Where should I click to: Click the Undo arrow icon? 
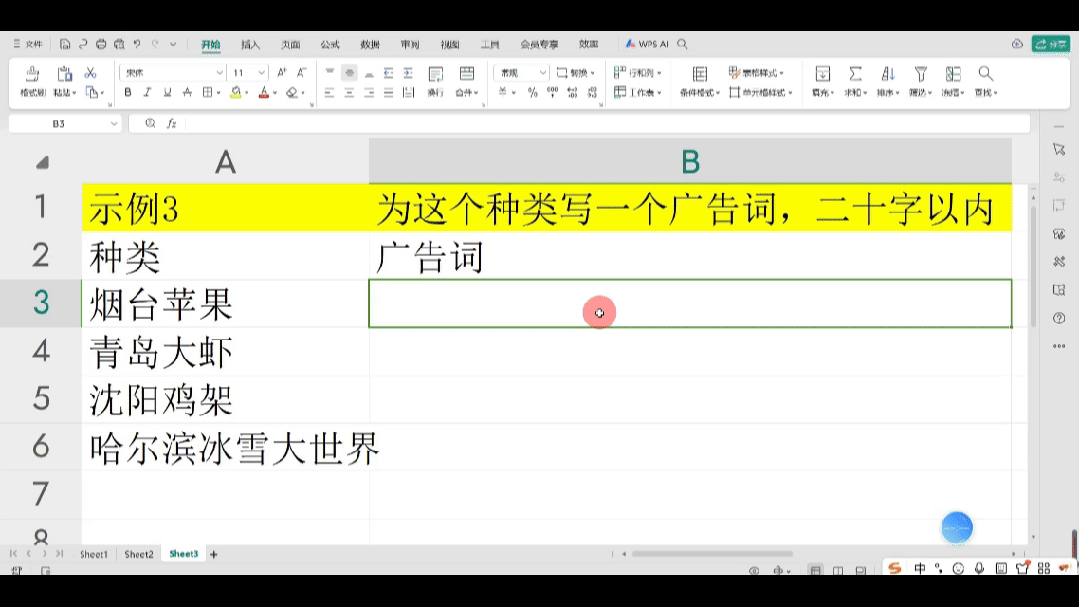point(137,44)
